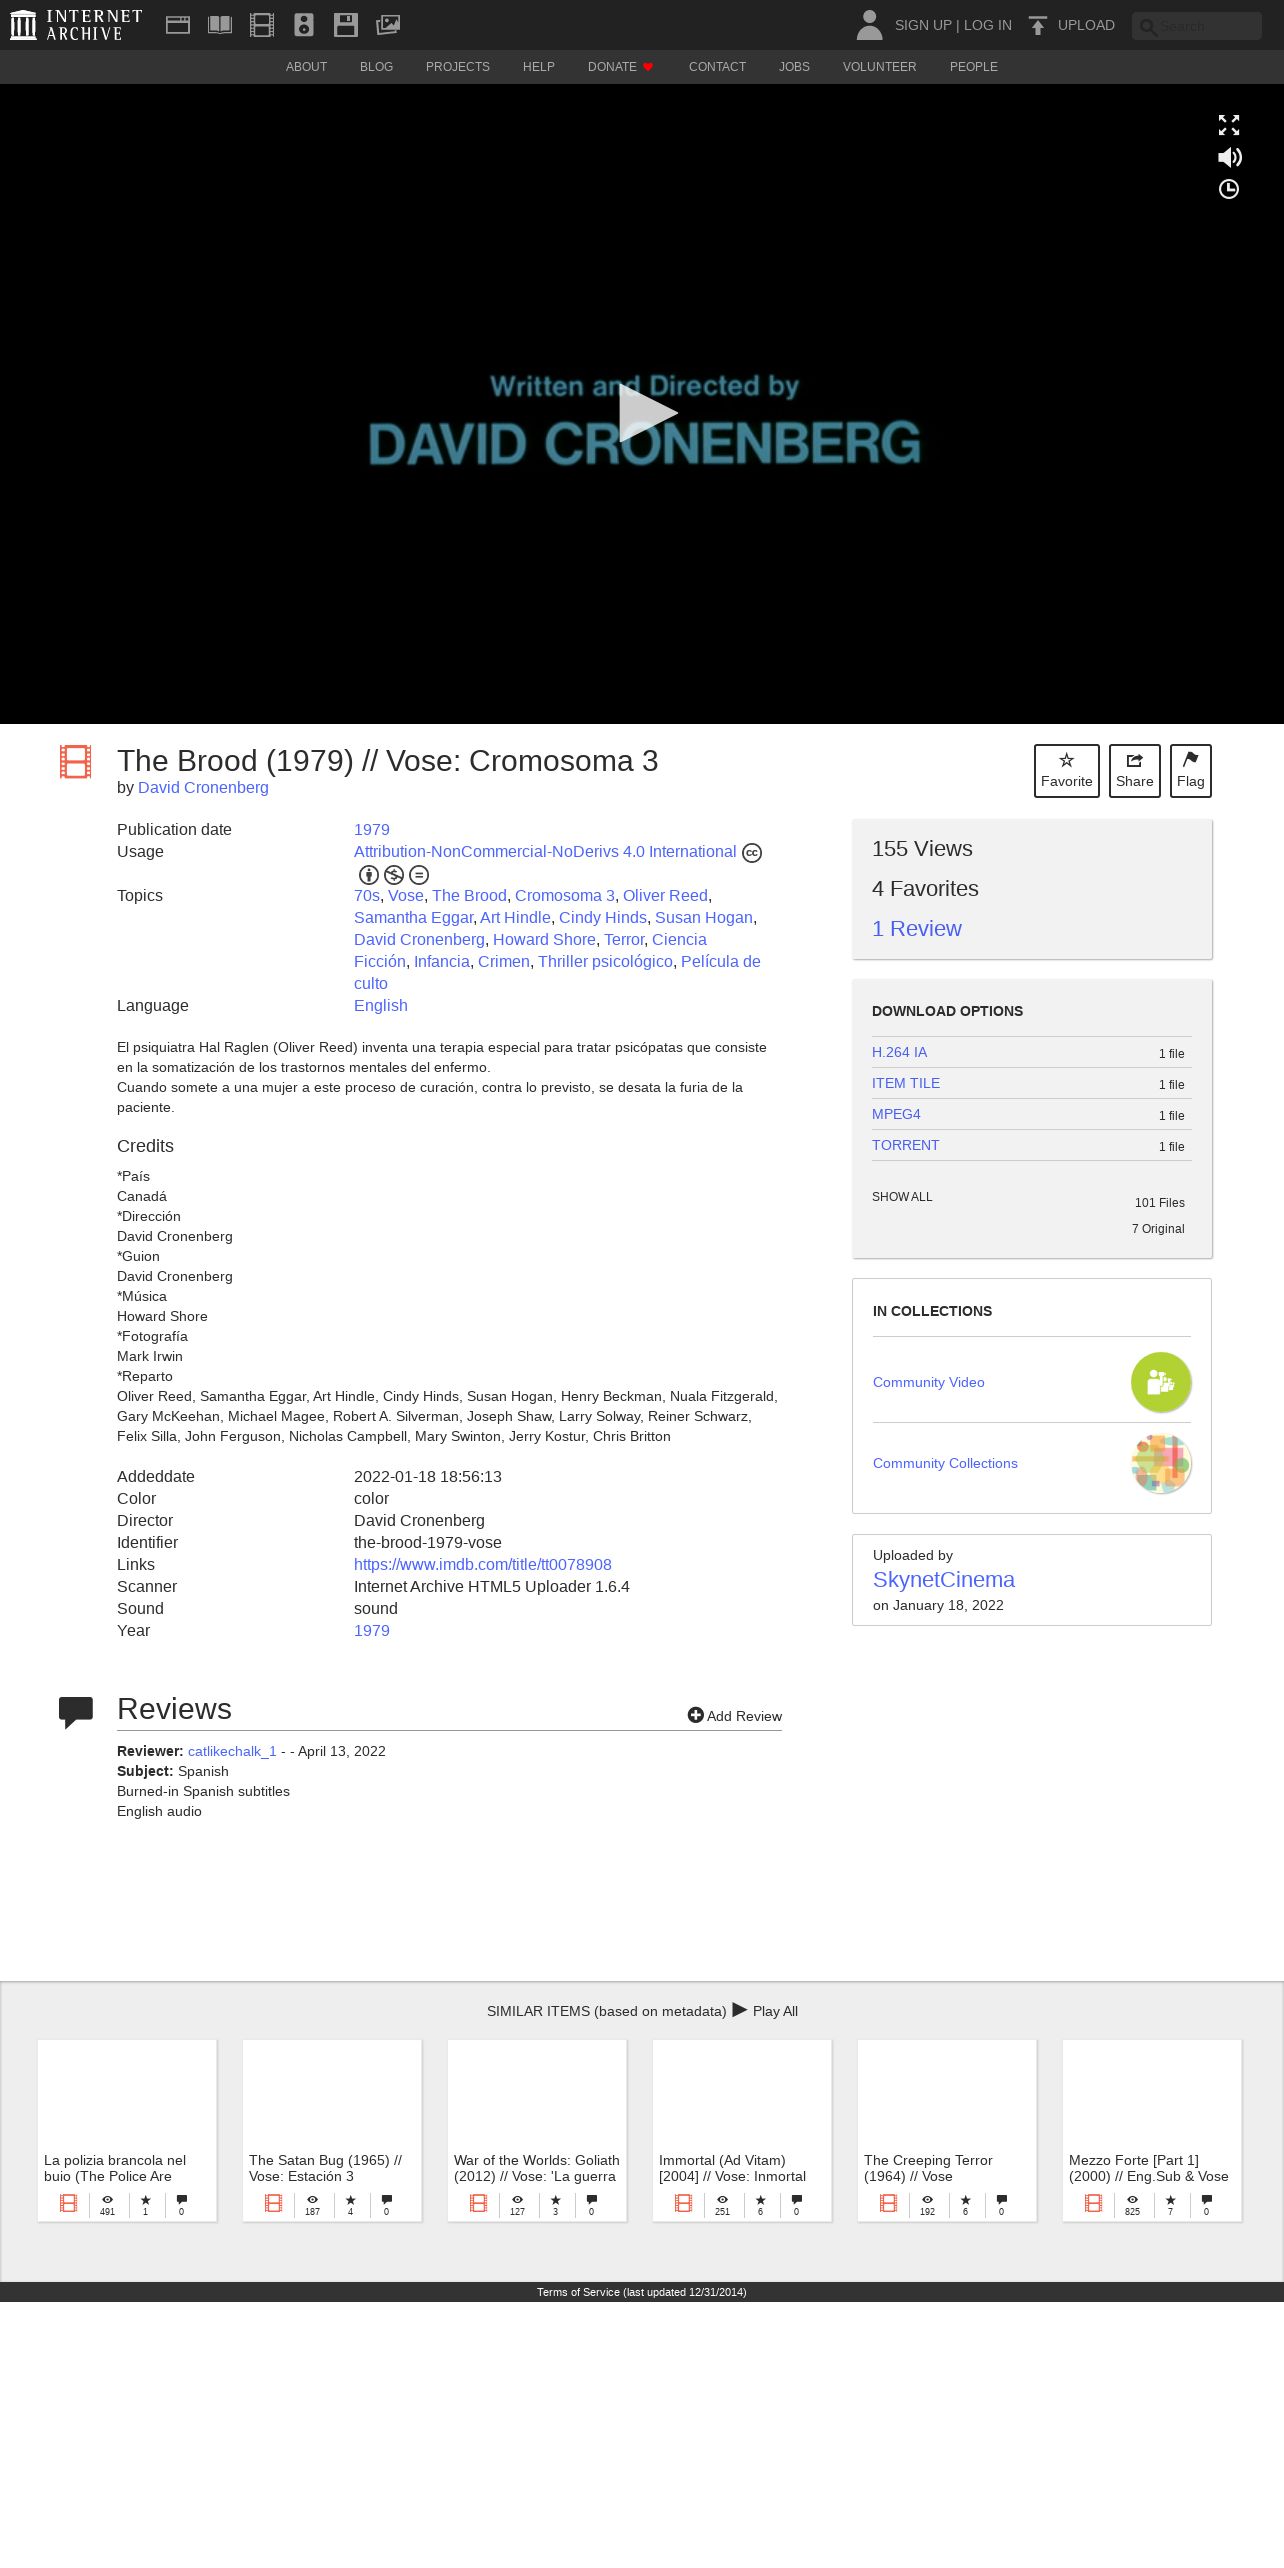Click the Favorite star button
This screenshot has width=1284, height=2568.
(x=1067, y=771)
